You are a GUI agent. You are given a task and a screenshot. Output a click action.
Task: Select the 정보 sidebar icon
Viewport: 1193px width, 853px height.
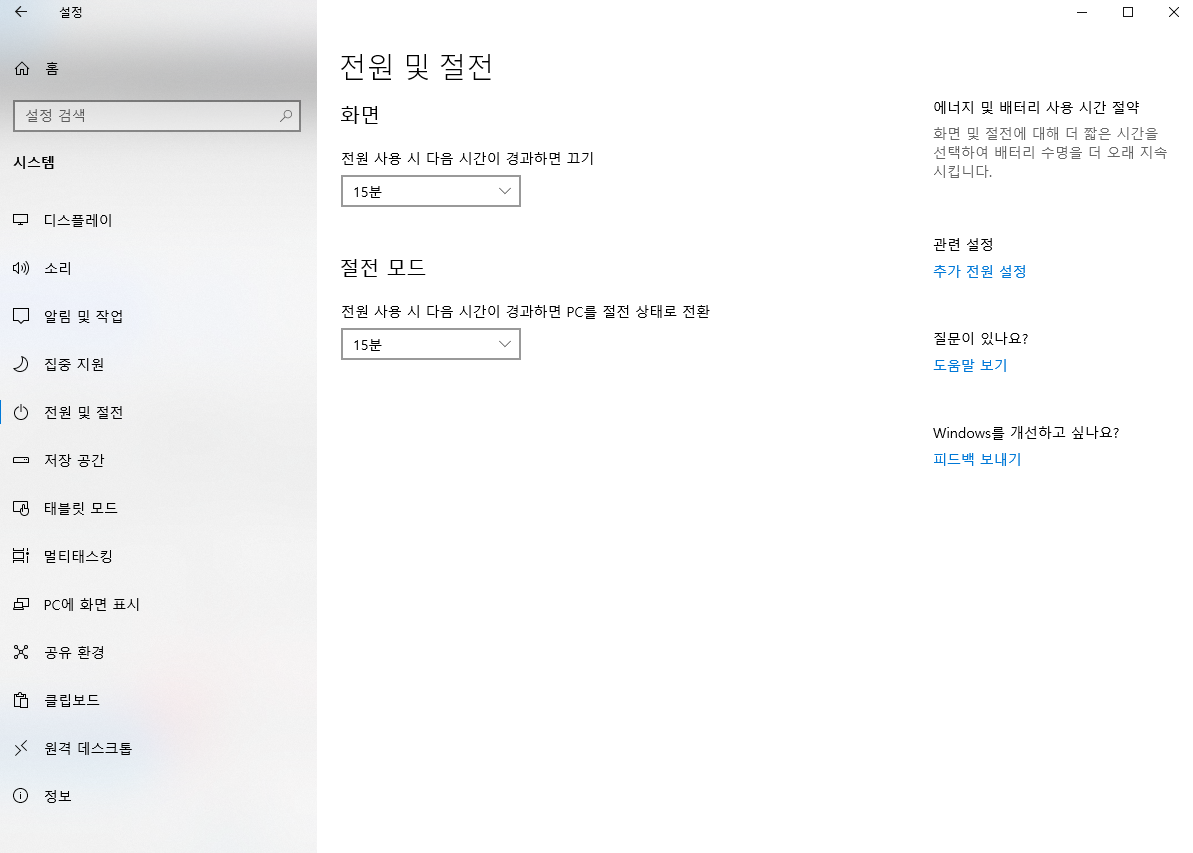21,796
